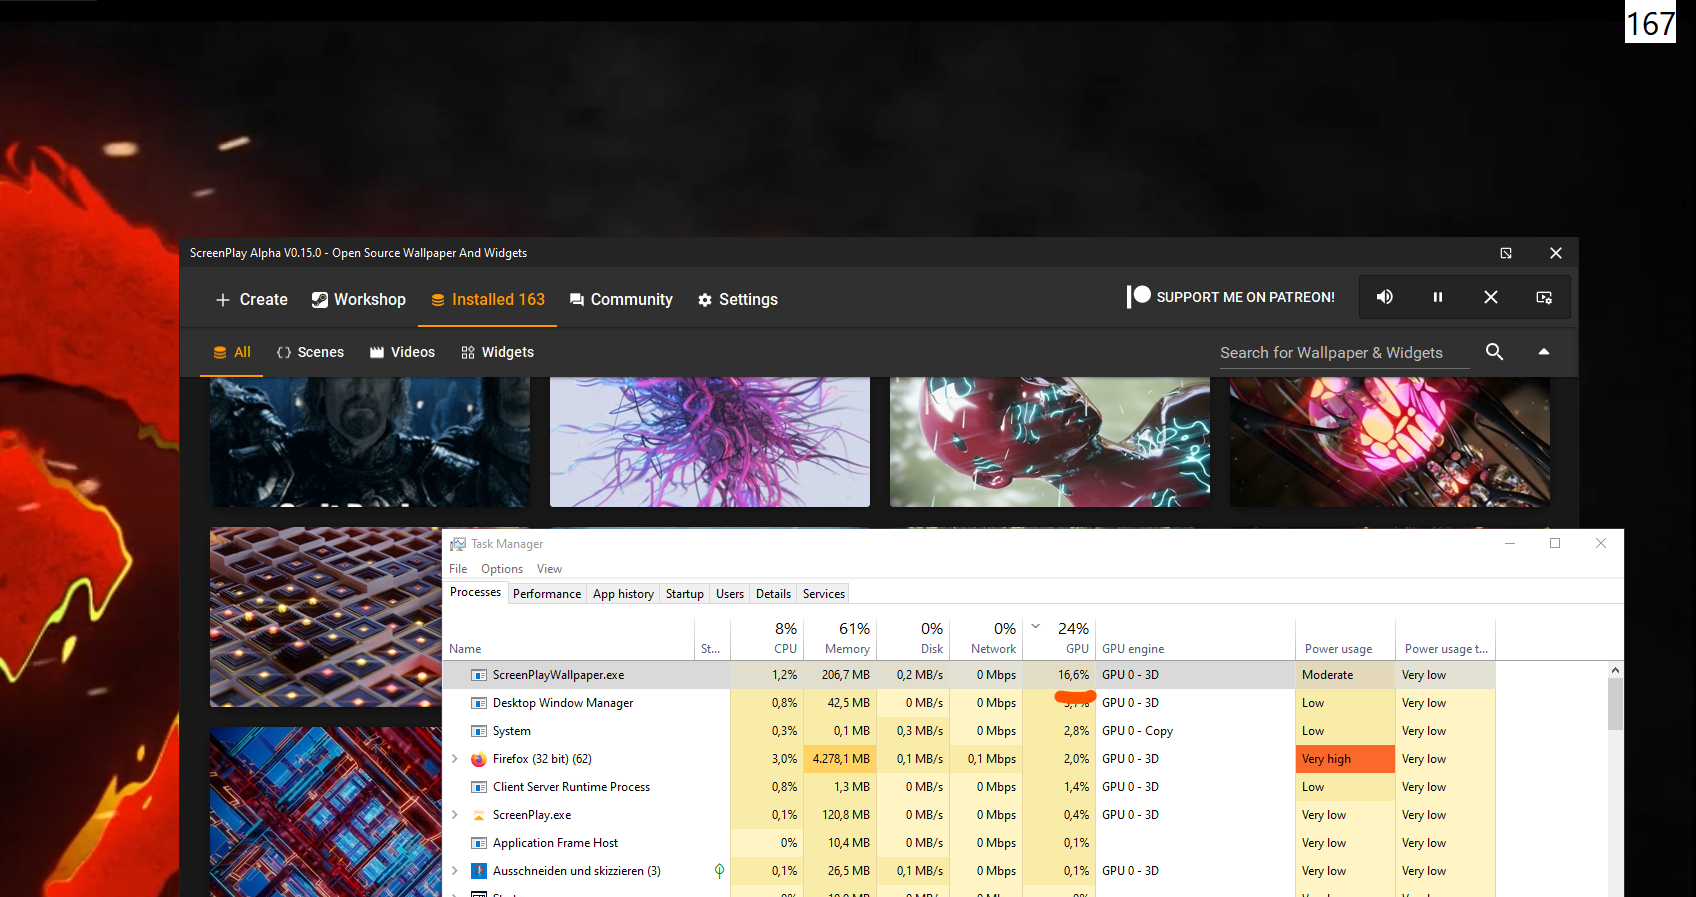Screen dimensions: 1696x897
Task: Sort processes by Disk column
Action: click(x=913, y=639)
